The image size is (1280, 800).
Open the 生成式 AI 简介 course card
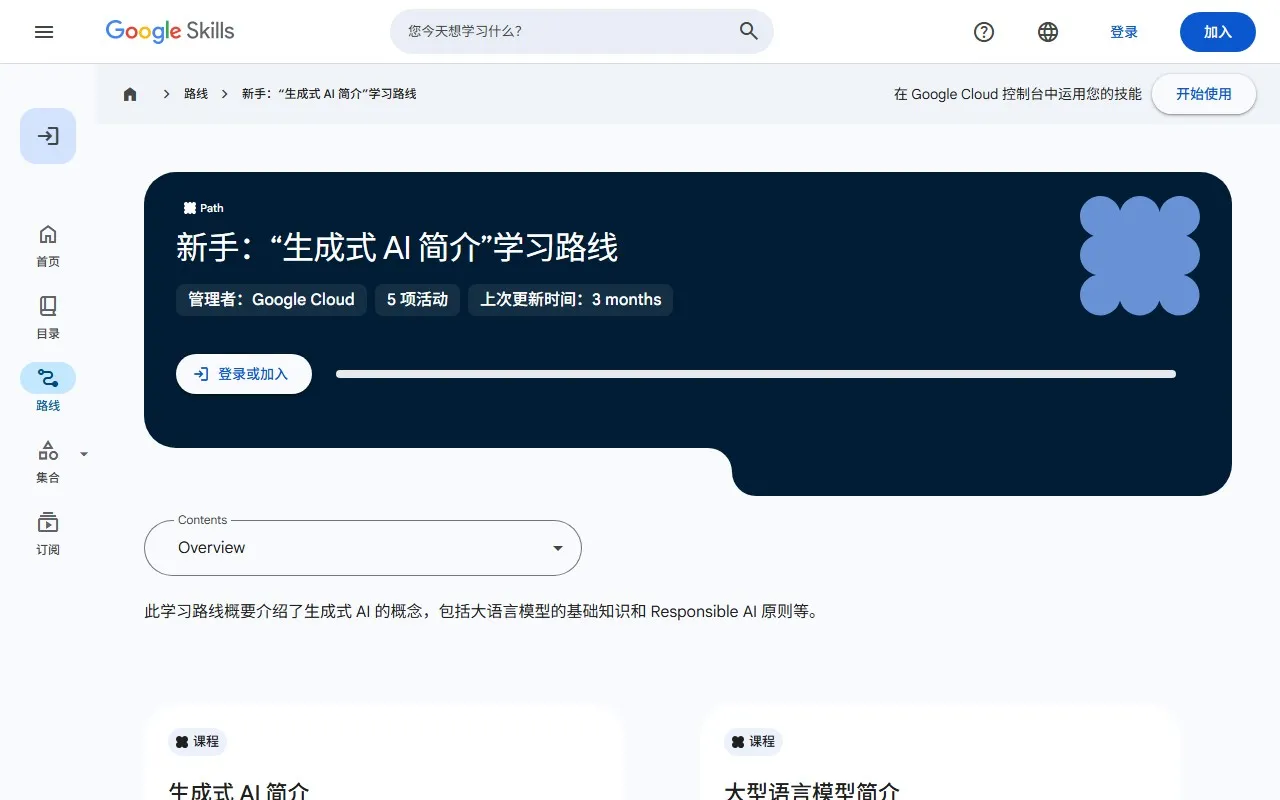click(385, 770)
